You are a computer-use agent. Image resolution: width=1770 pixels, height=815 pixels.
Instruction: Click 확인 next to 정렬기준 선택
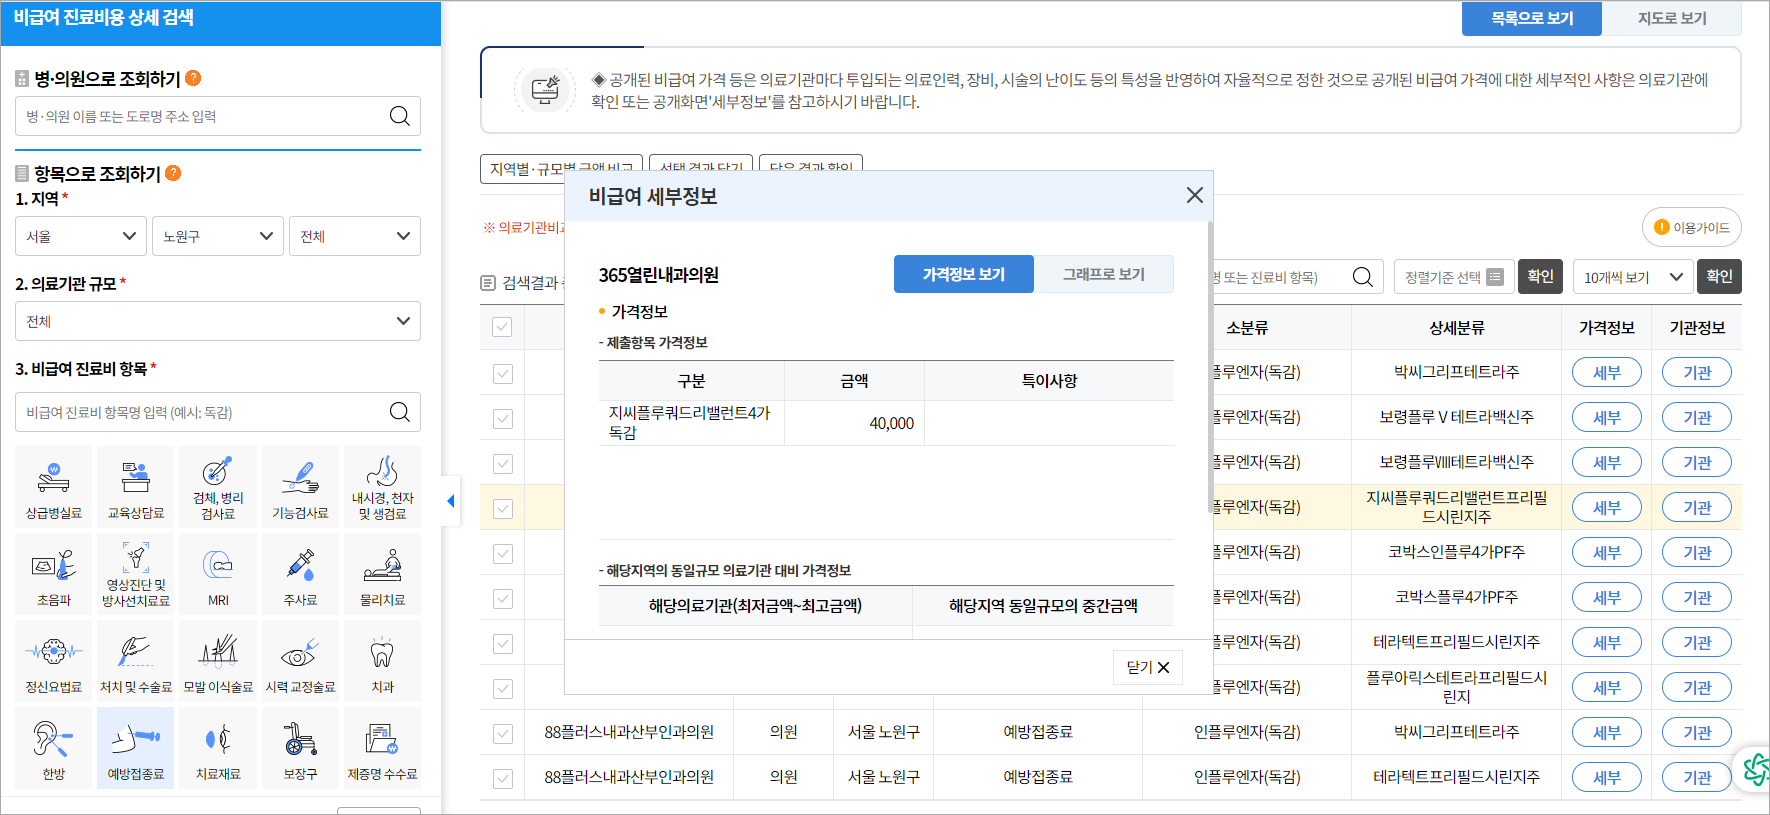[1540, 277]
